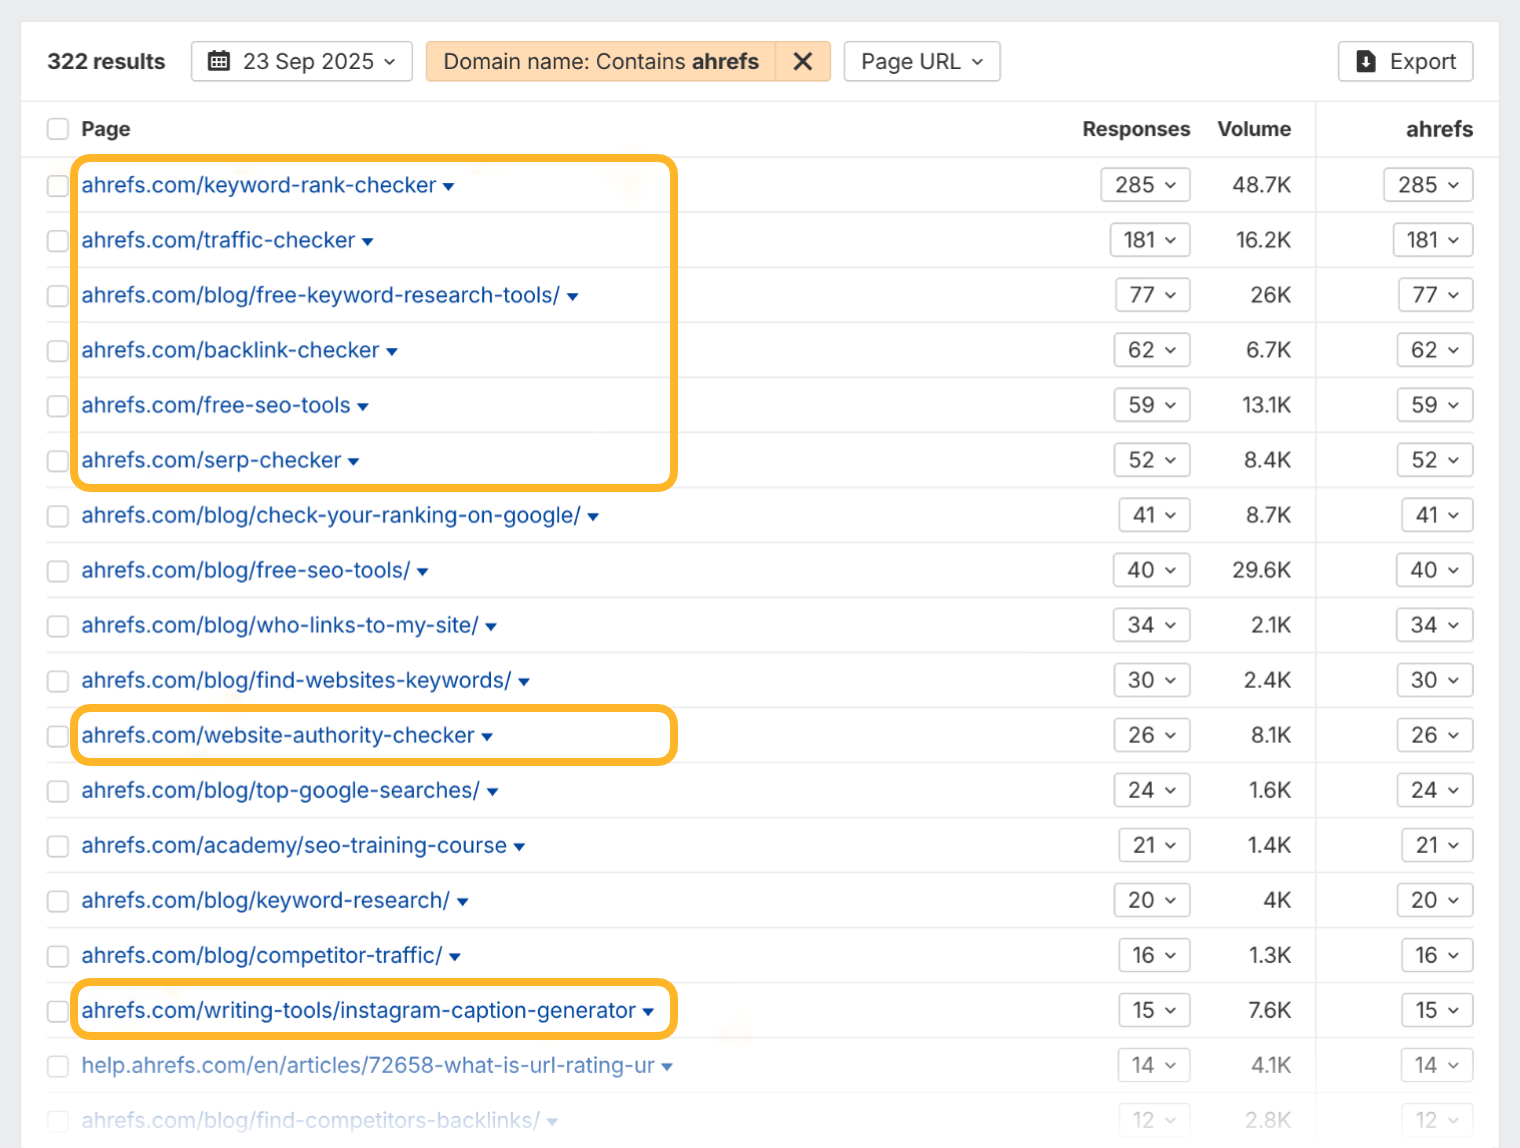Check the keyword-rank-checker row checkbox
The width and height of the screenshot is (1520, 1148).
click(58, 186)
